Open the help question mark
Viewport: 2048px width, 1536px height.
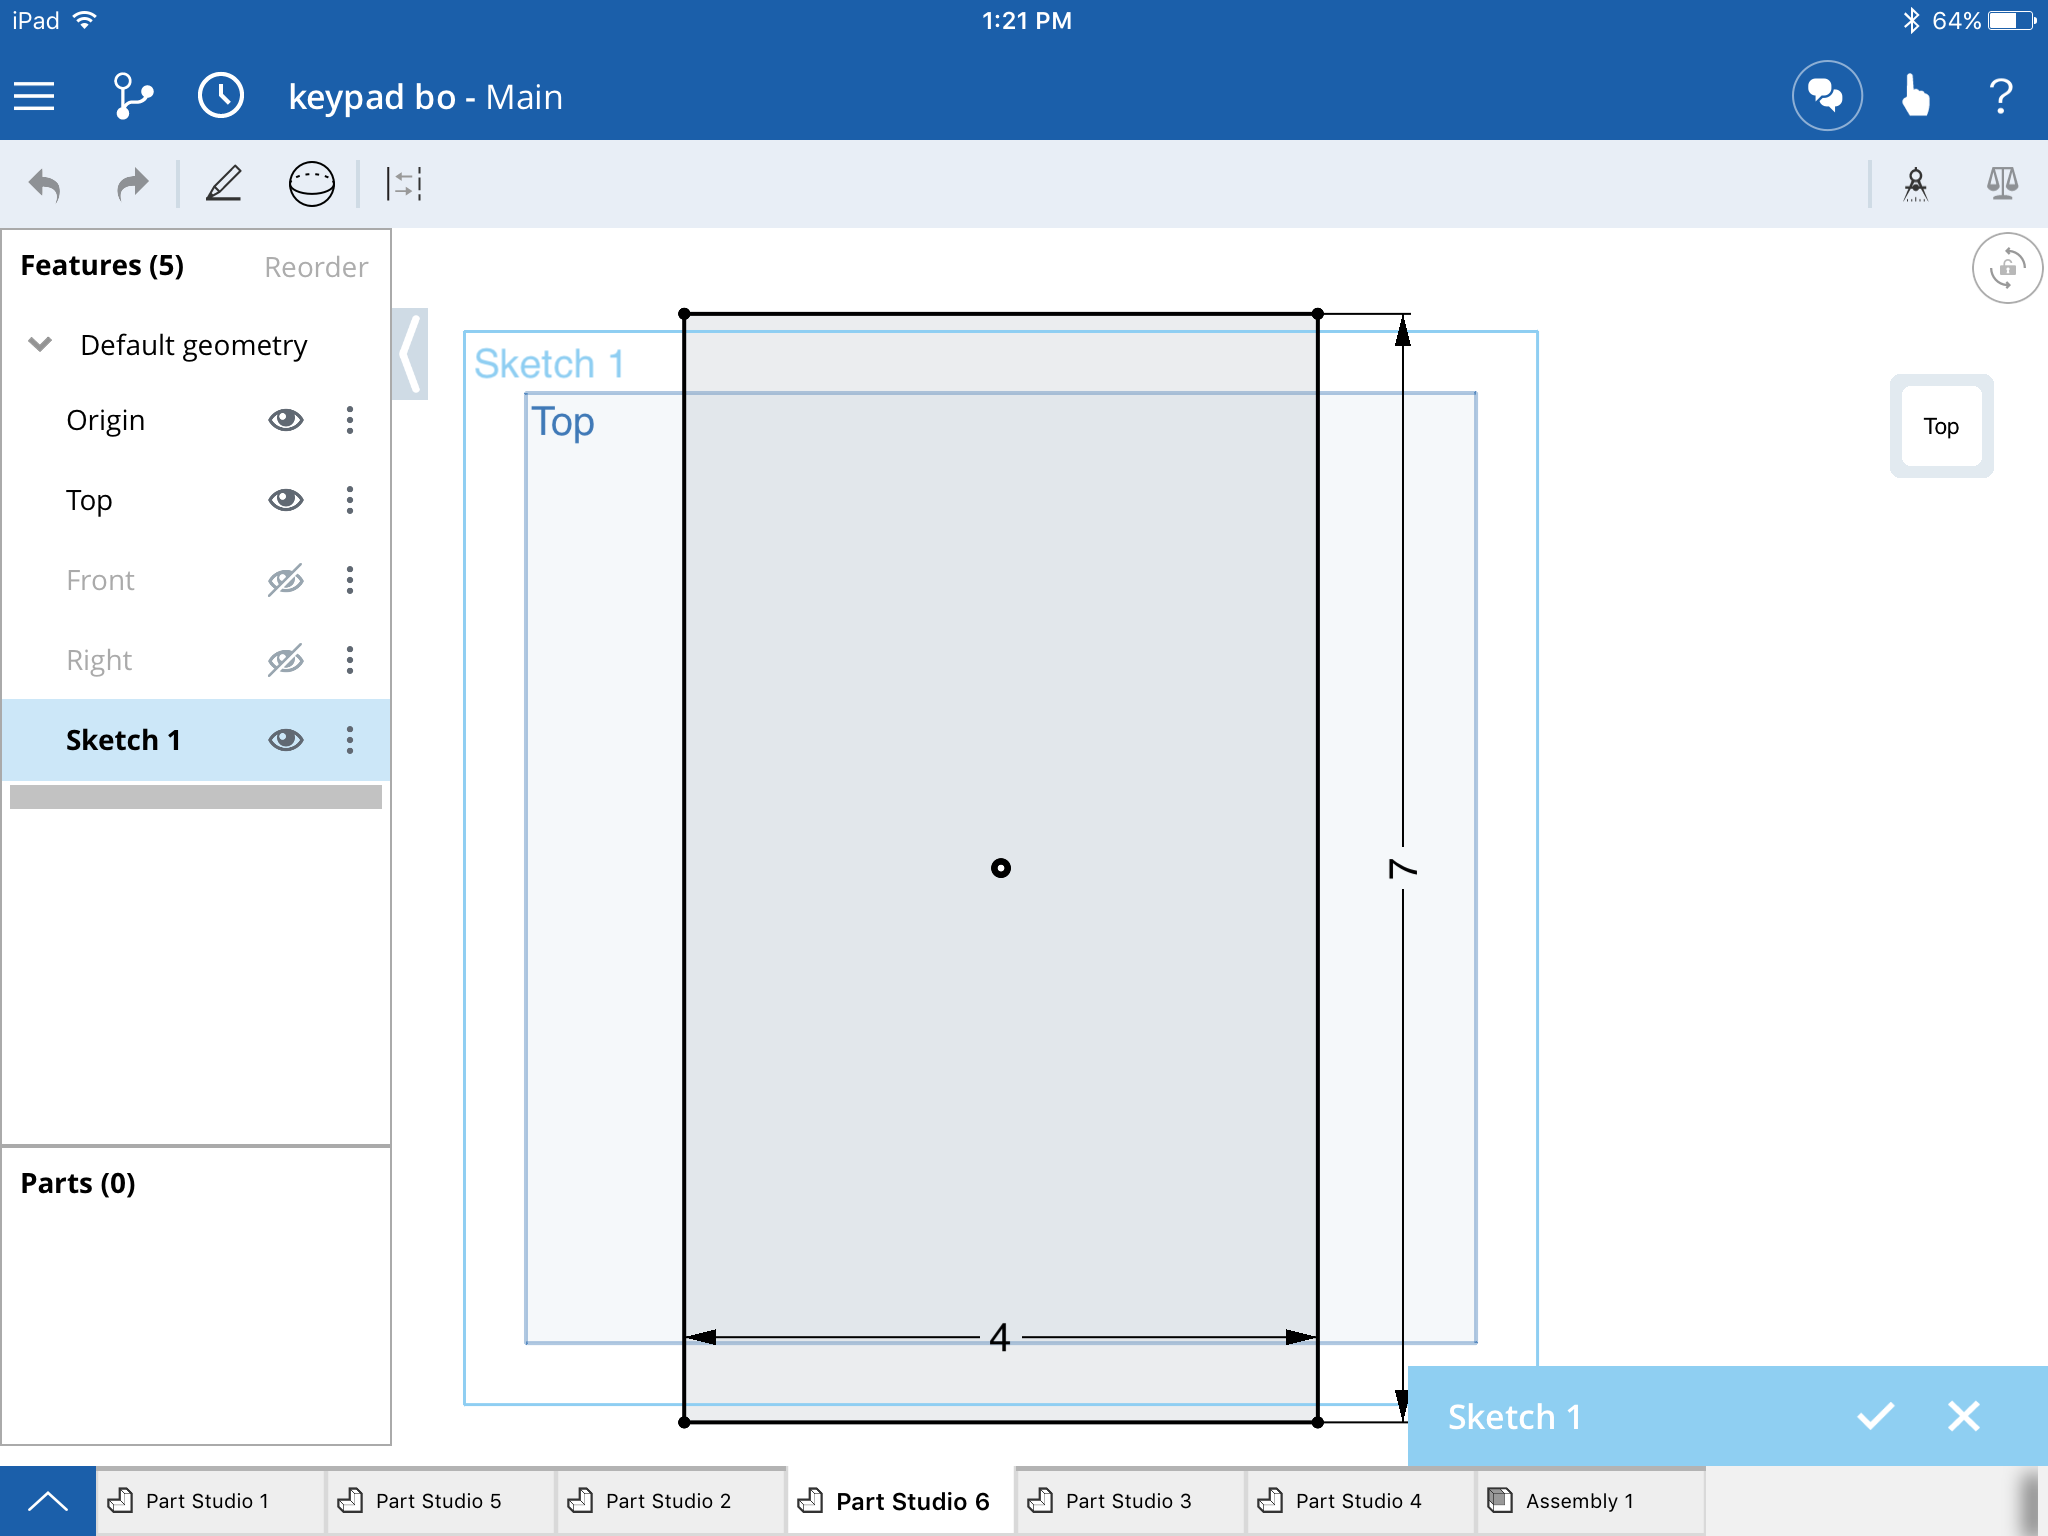click(2000, 97)
